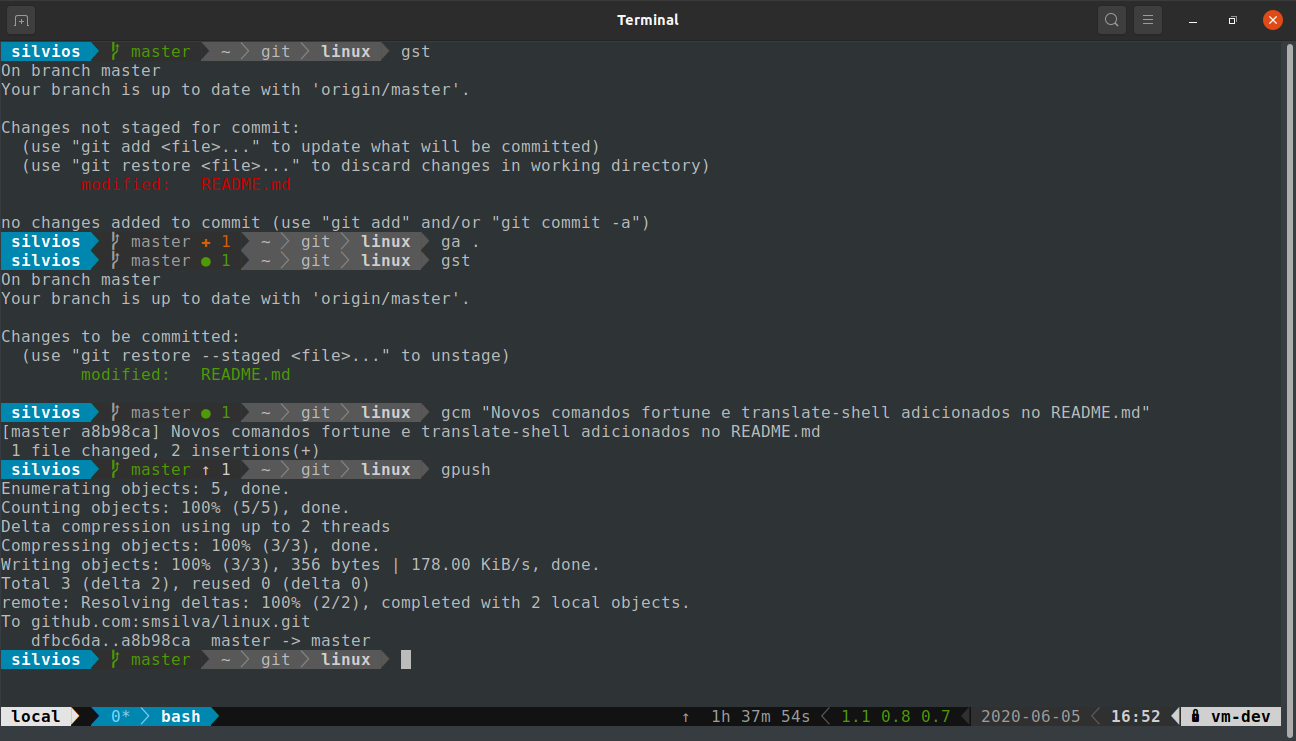The height and width of the screenshot is (741, 1296).
Task: Click the 'git restore --staged' hint line
Action: [x=266, y=356]
